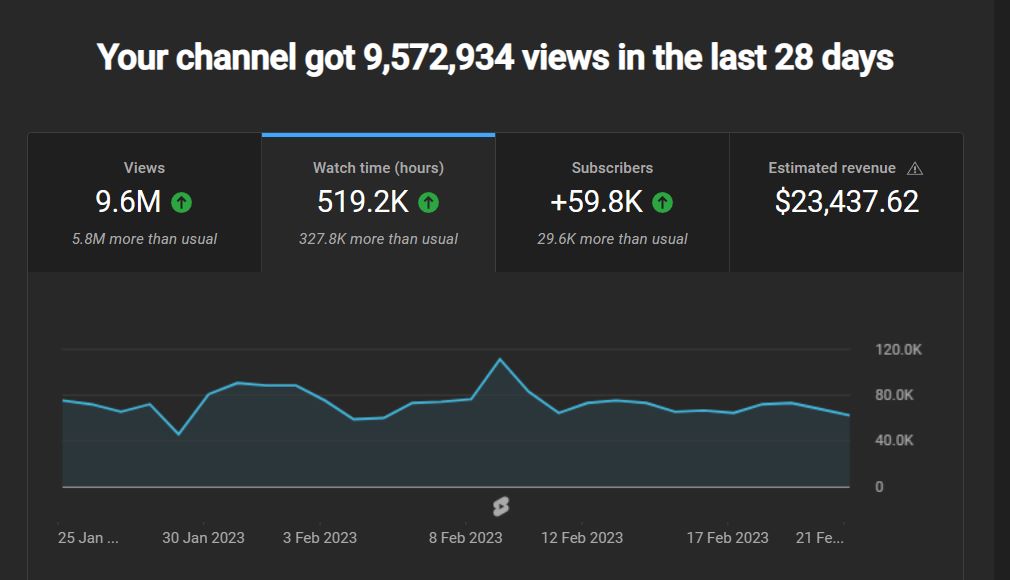Click the chart dip near 30 Jan 2023
Screen dimensions: 1010x580
[179, 434]
